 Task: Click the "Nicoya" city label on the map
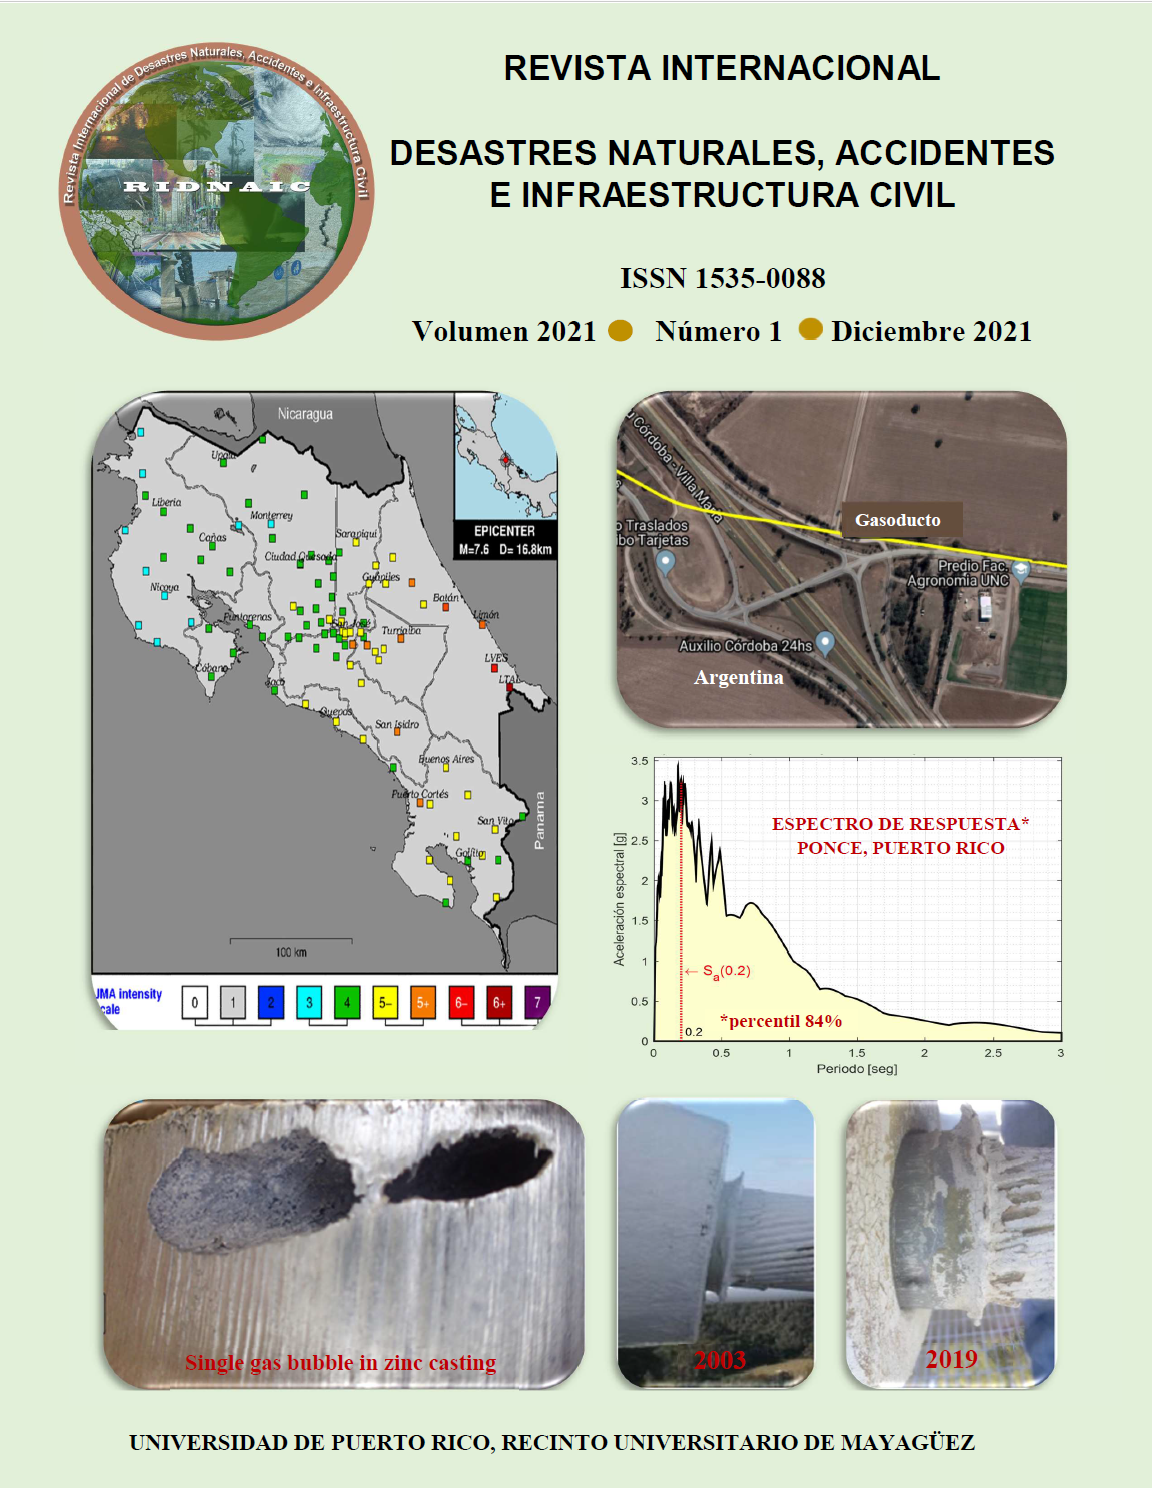pos(164,587)
